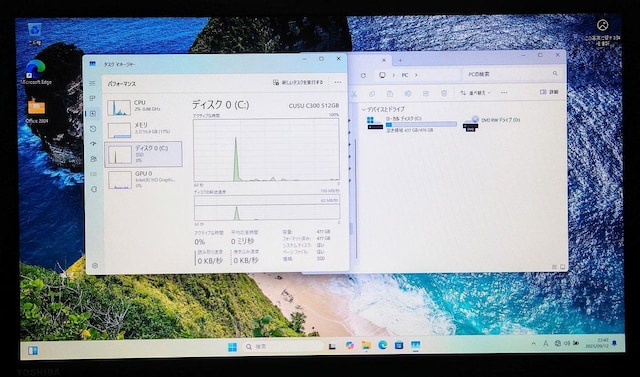
Task: Open the Services page in Task Manager sidebar
Action: pos(94,189)
